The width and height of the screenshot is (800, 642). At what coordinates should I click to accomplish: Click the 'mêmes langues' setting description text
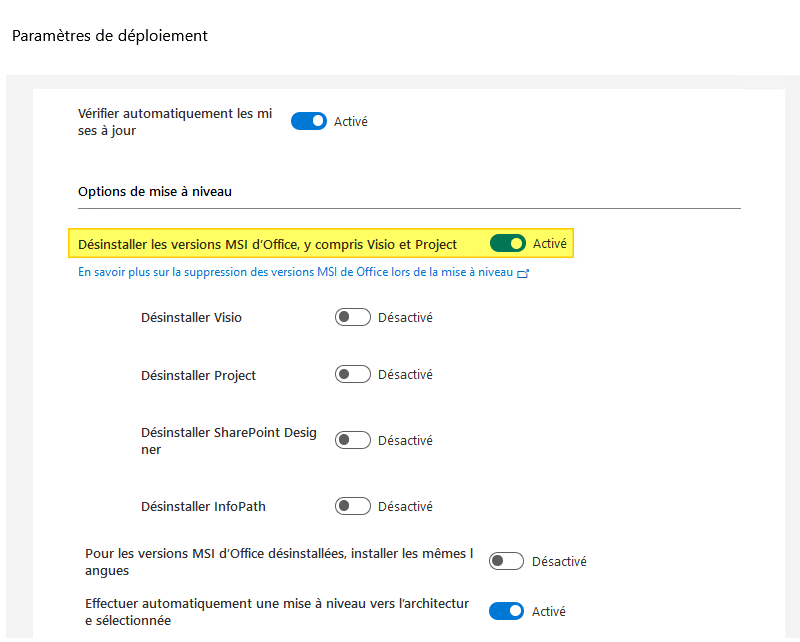[x=278, y=560]
